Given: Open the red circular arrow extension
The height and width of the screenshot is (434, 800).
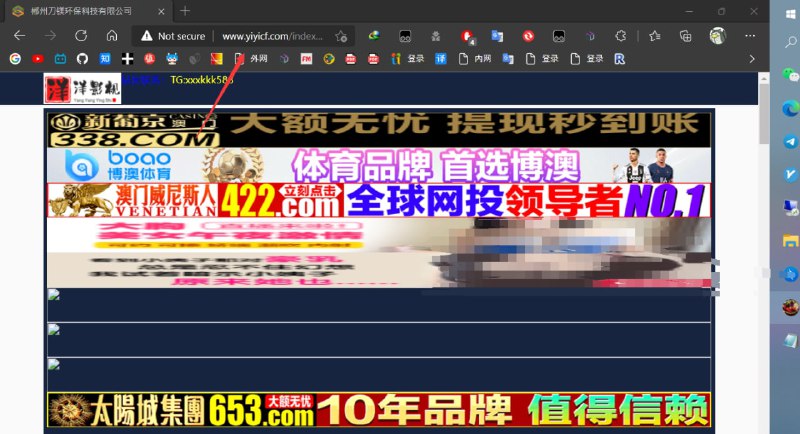Looking at the screenshot, I should pos(528,36).
